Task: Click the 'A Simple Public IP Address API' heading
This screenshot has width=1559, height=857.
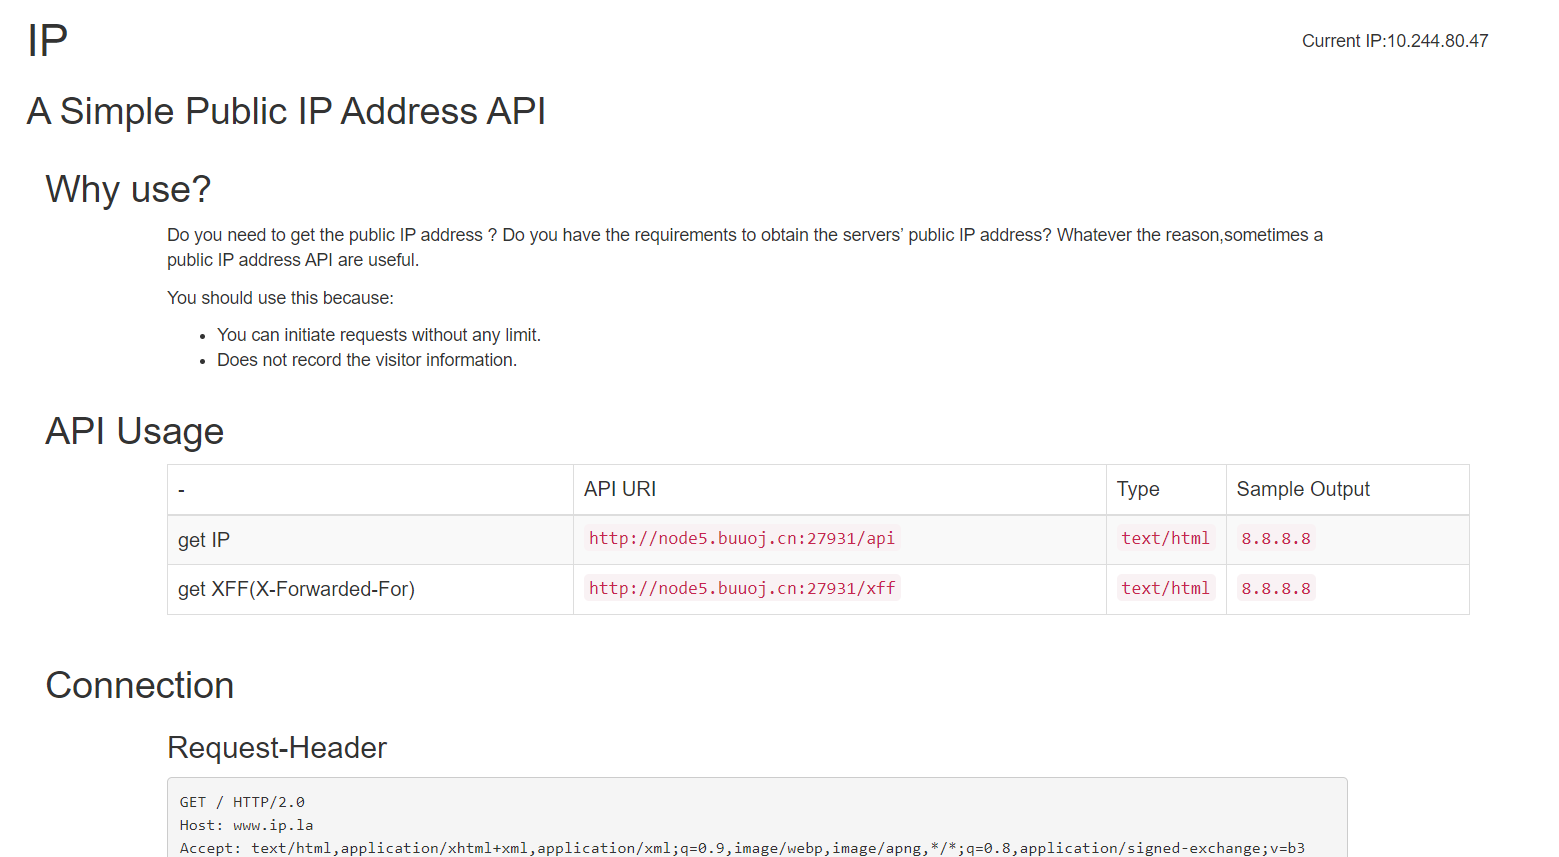Action: (286, 111)
